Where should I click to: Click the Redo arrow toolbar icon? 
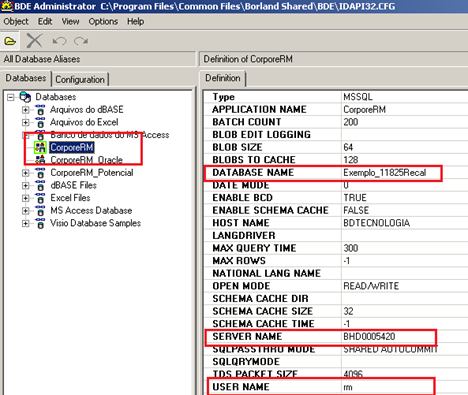click(81, 41)
